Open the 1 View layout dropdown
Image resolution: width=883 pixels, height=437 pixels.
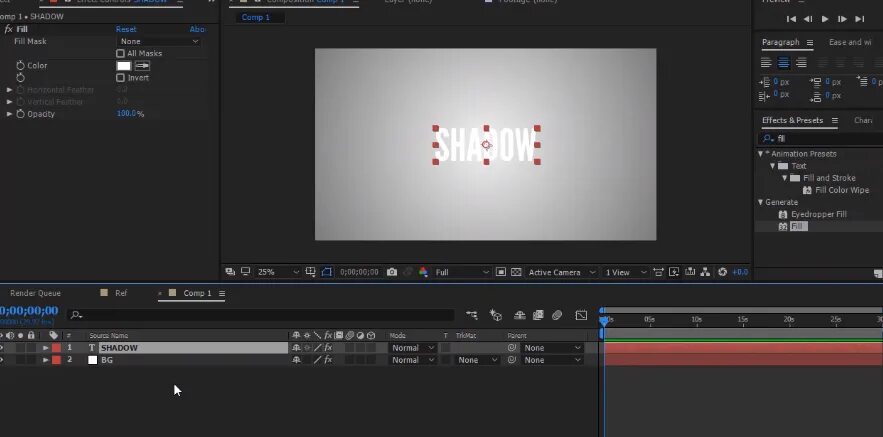click(625, 272)
